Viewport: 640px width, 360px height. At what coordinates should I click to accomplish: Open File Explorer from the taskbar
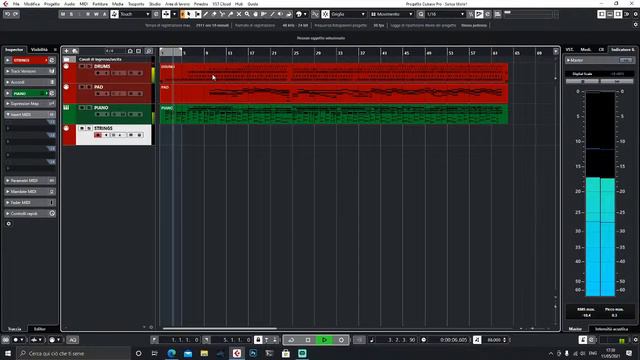pyautogui.click(x=204, y=353)
